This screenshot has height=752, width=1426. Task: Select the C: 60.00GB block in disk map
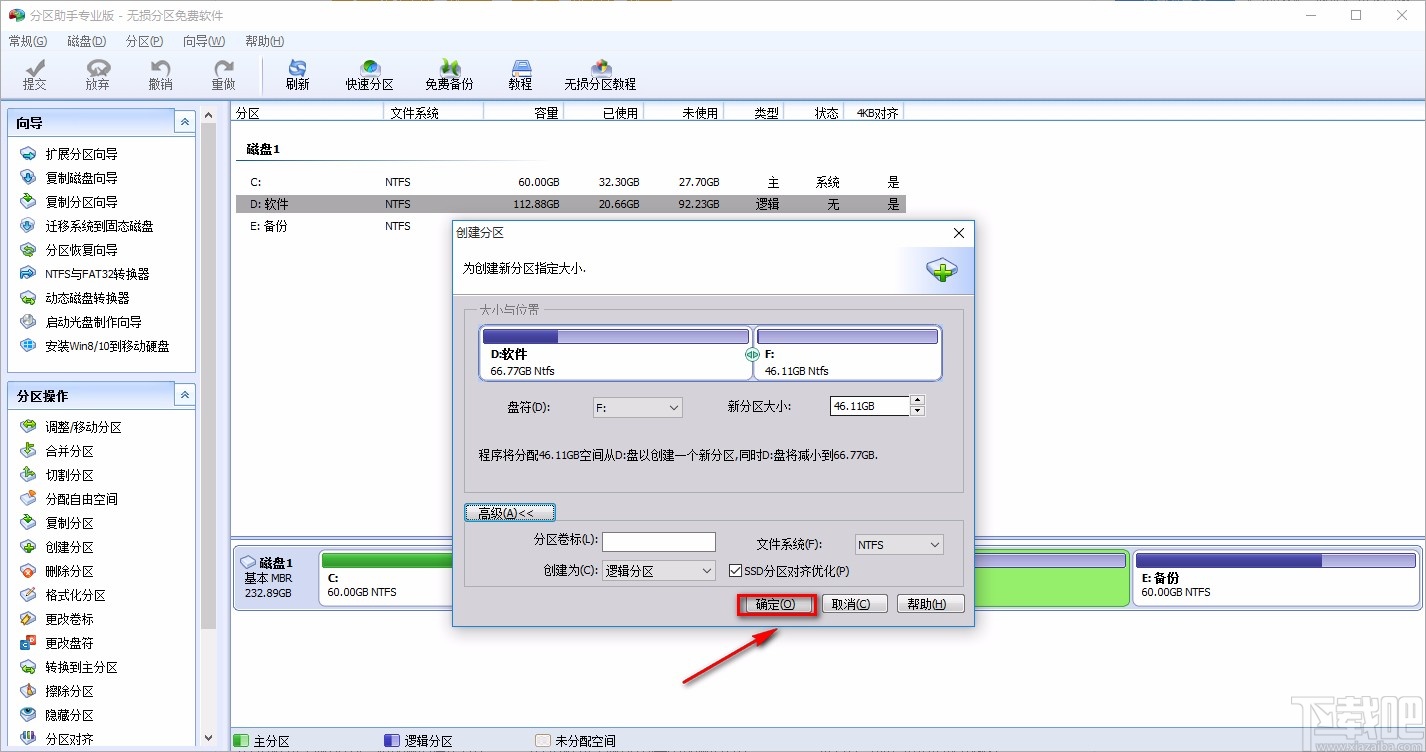point(386,578)
